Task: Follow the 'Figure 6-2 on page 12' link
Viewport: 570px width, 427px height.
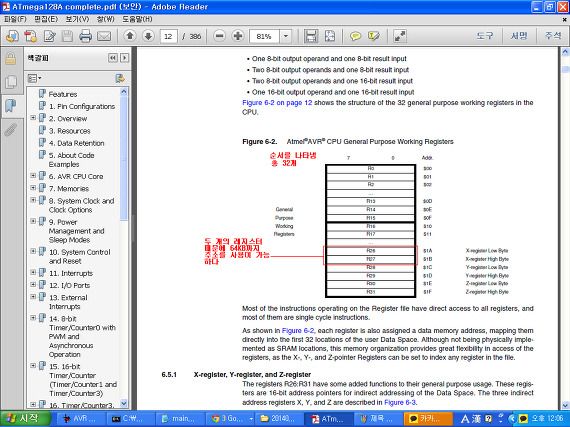Action: pos(277,103)
